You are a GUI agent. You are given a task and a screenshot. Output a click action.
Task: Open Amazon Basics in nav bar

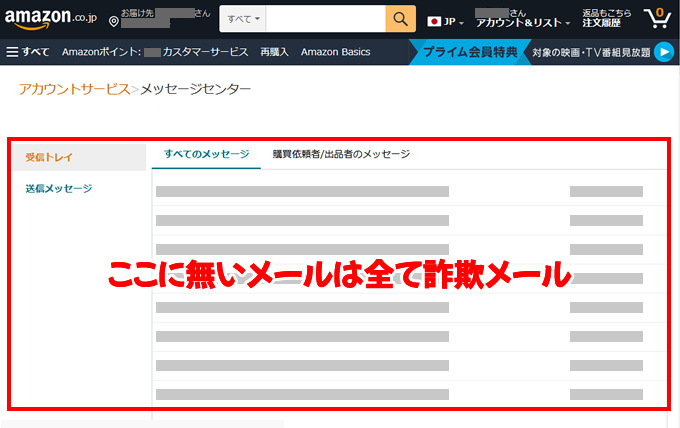coord(336,52)
